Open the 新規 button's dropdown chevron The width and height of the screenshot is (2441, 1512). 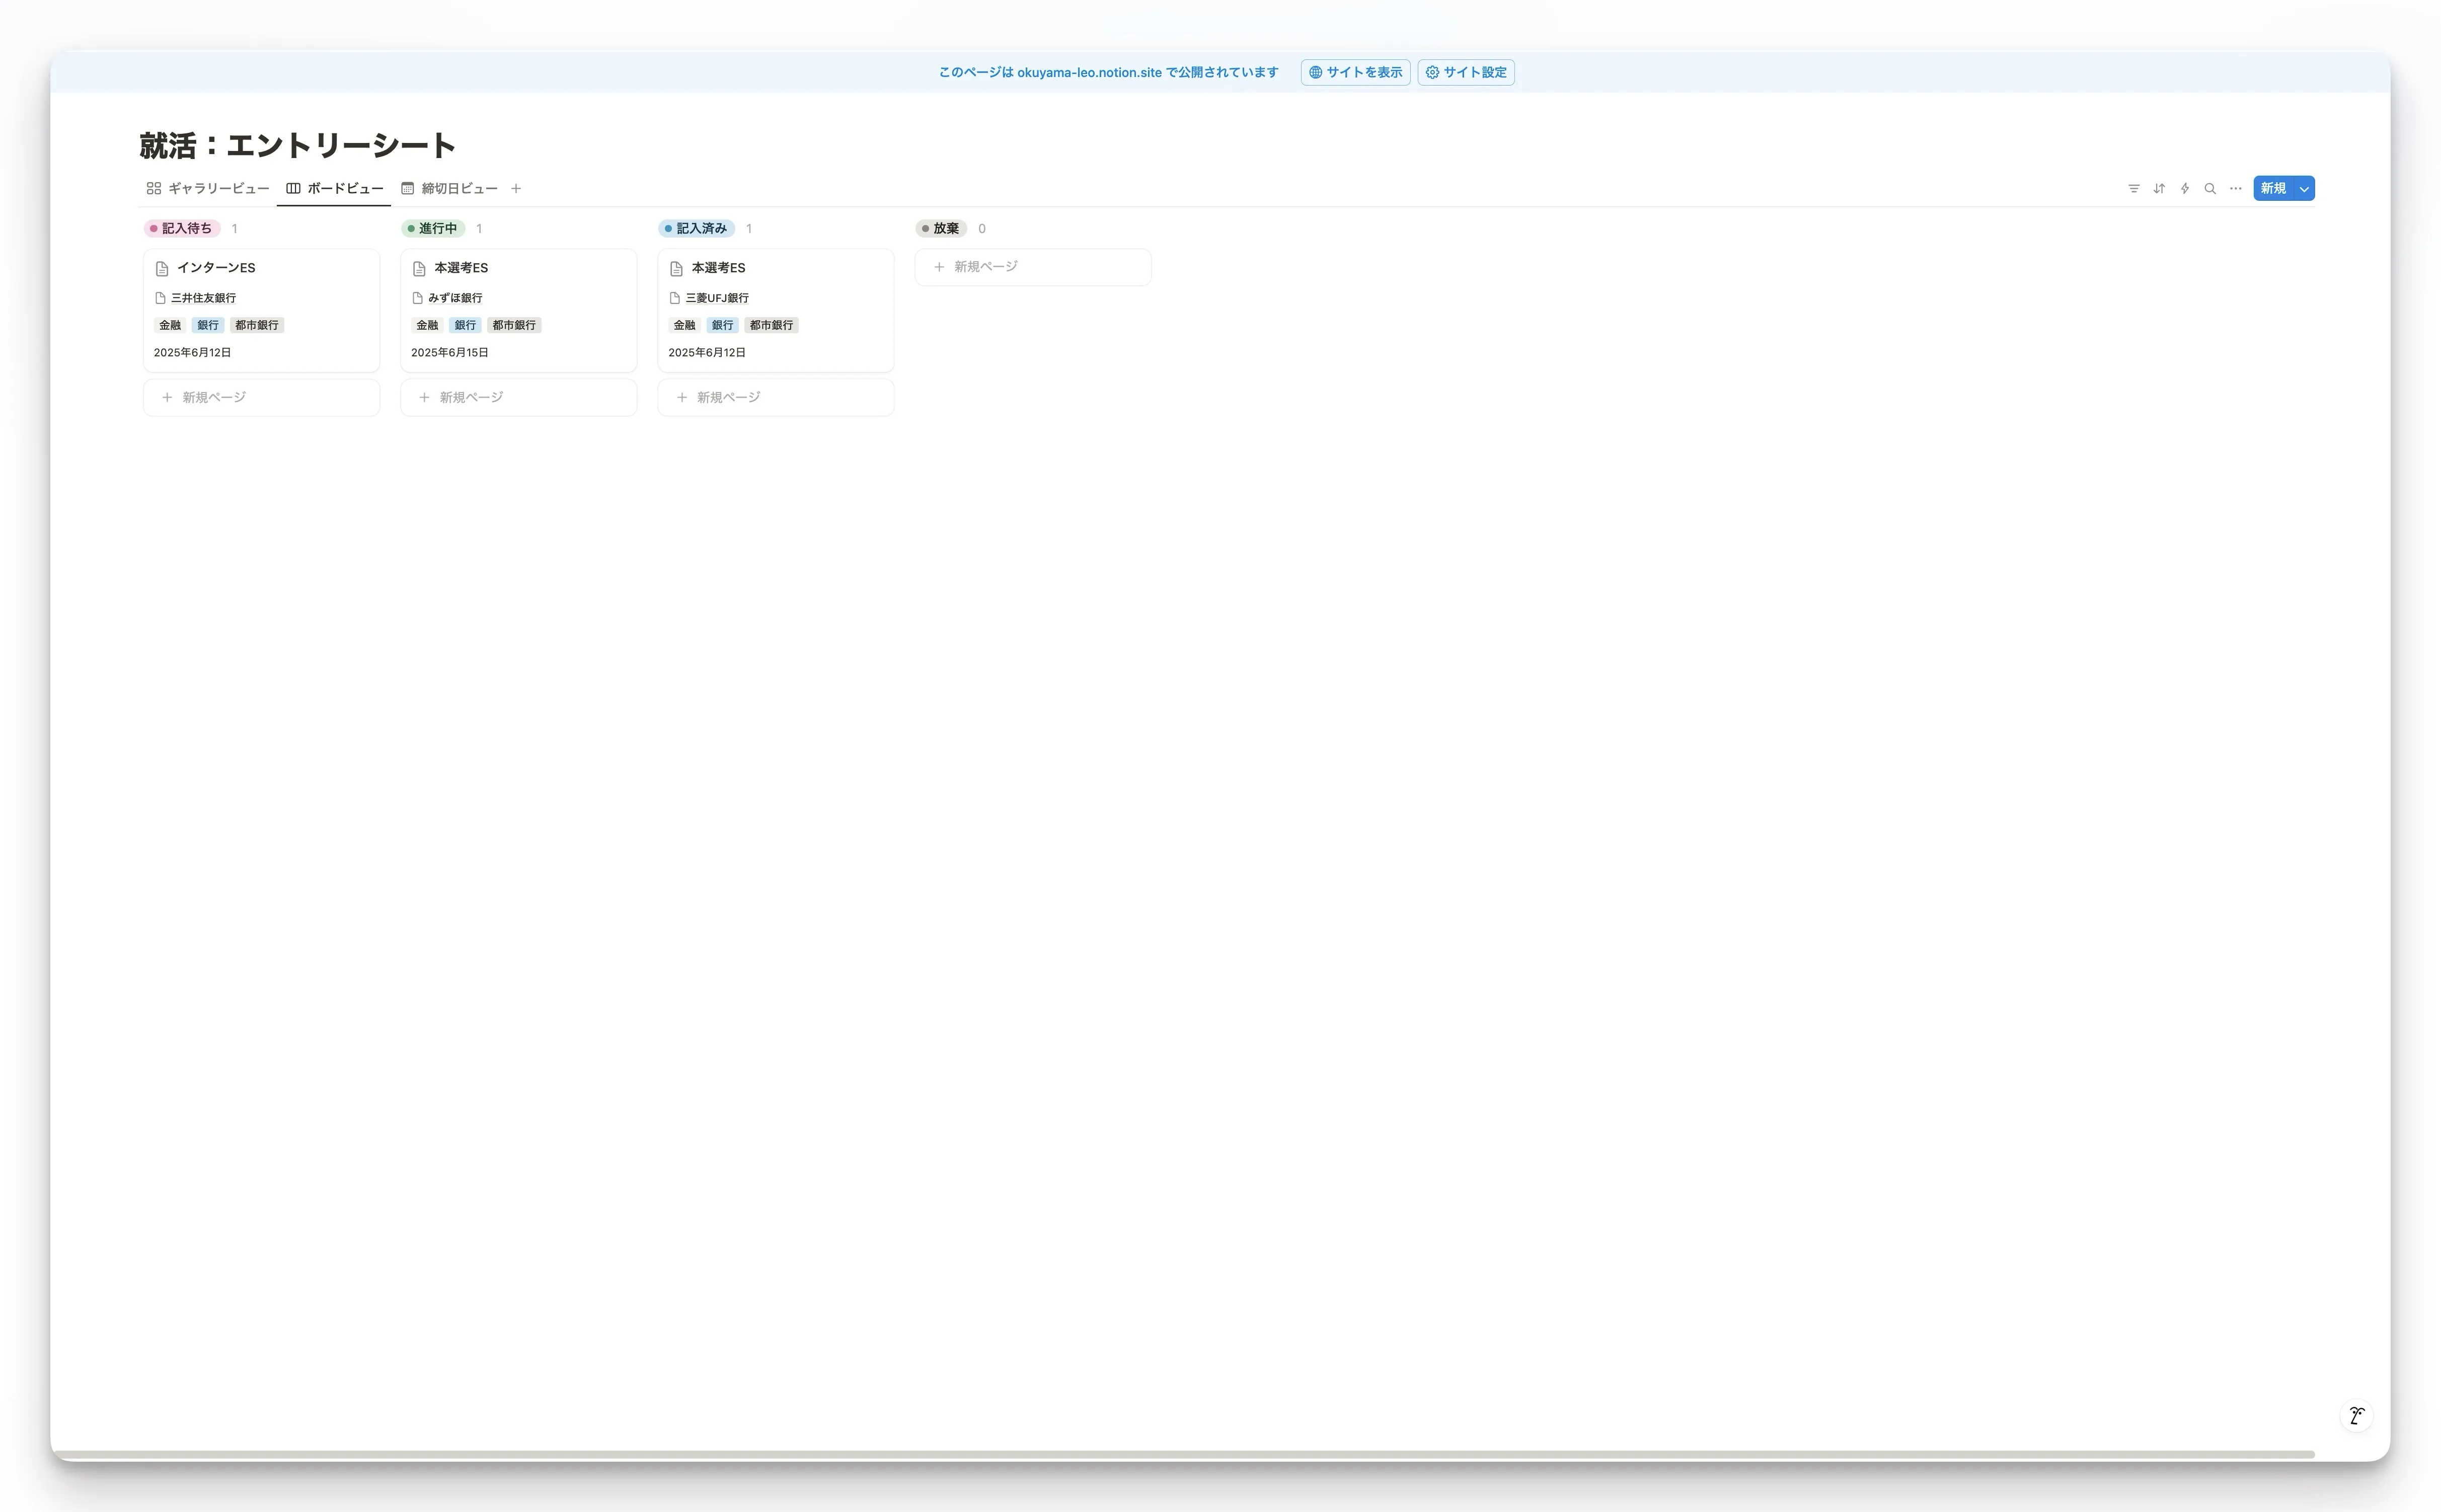point(2304,188)
